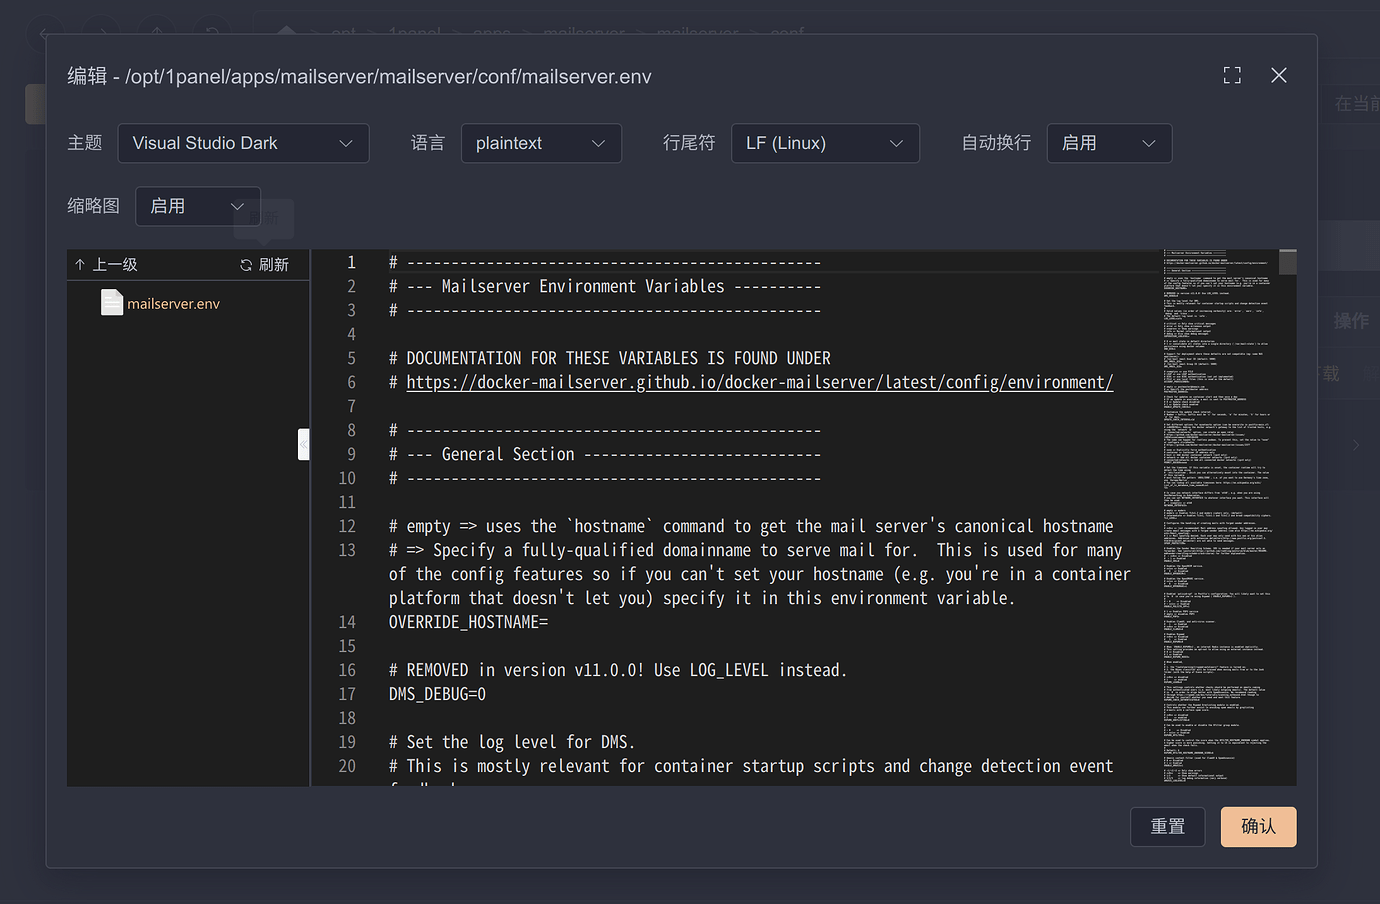Collapse the file tree with edge chevron
The image size is (1380, 904).
point(304,444)
